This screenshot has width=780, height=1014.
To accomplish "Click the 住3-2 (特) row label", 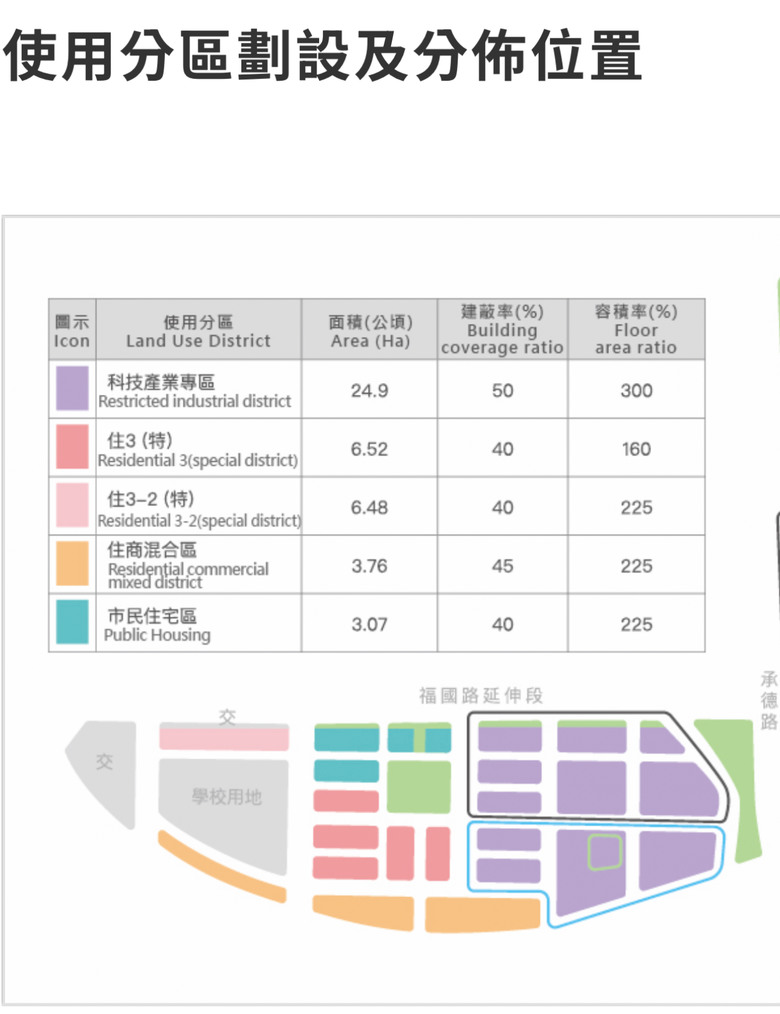I will [199, 509].
